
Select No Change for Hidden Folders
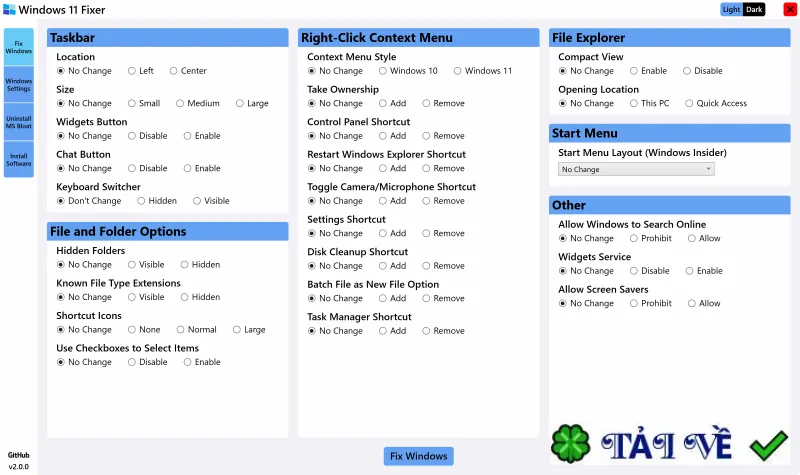pyautogui.click(x=84, y=265)
